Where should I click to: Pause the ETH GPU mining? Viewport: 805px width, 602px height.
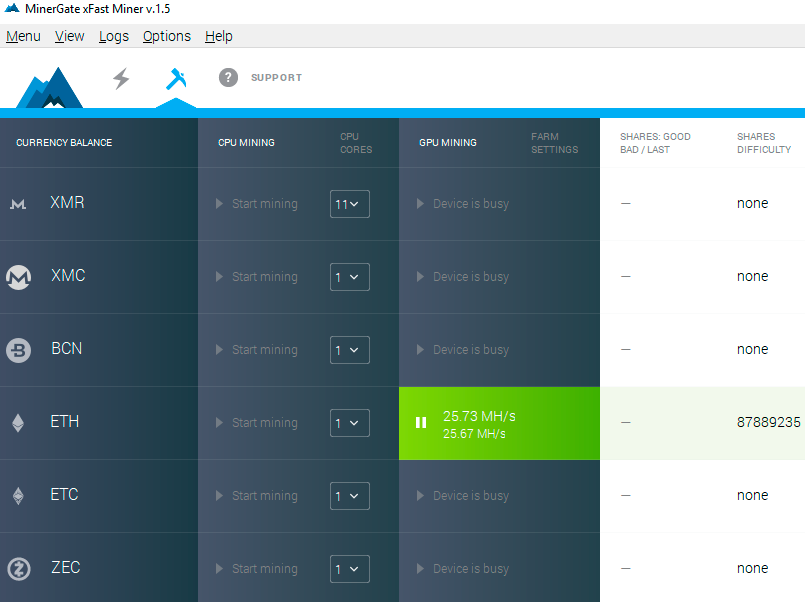421,422
